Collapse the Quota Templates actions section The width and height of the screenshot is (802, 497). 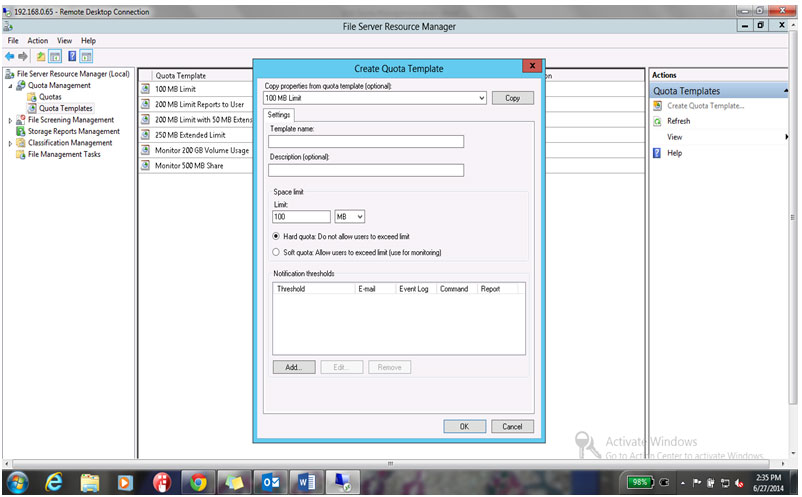(786, 91)
